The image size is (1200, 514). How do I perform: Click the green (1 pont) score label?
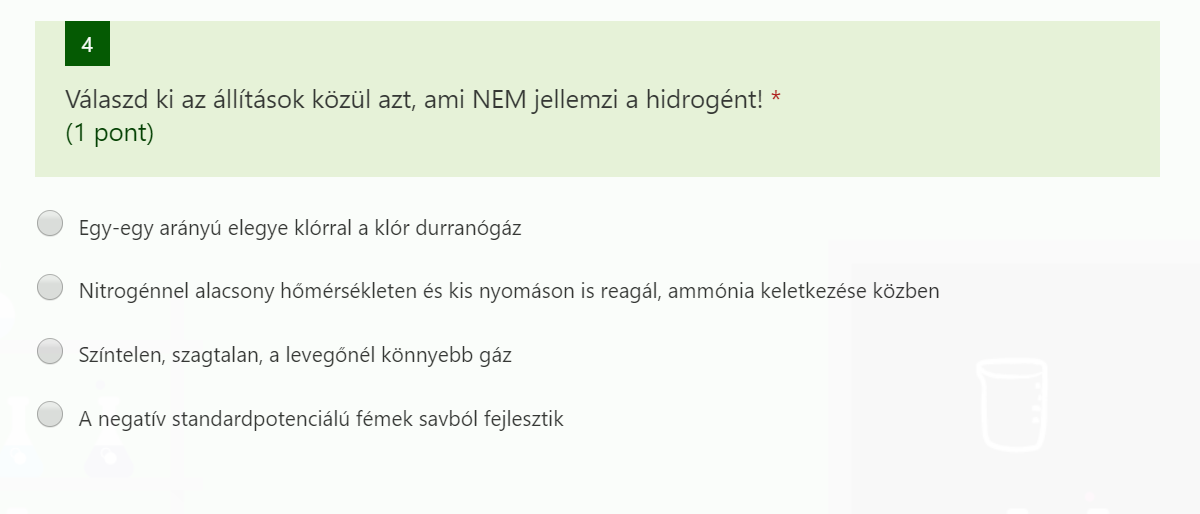point(110,133)
